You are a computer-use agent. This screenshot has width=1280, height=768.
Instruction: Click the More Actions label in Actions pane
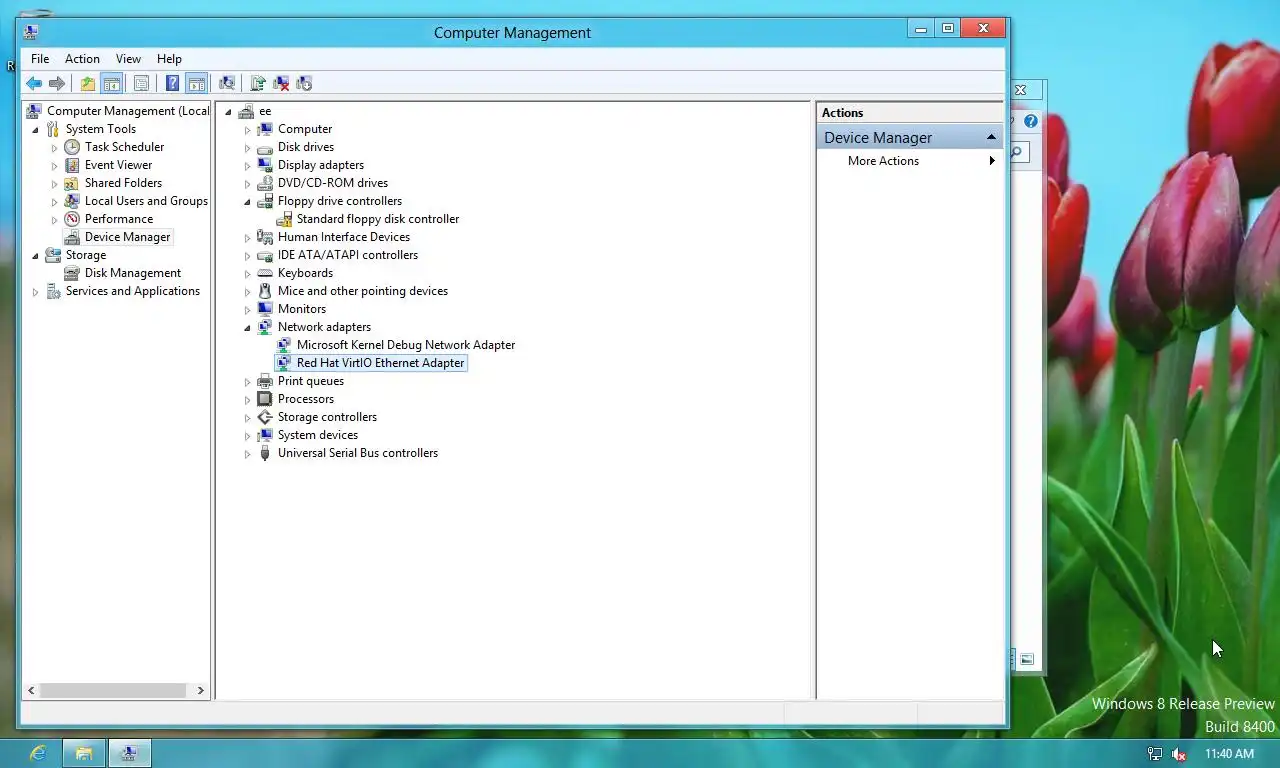[x=883, y=161]
